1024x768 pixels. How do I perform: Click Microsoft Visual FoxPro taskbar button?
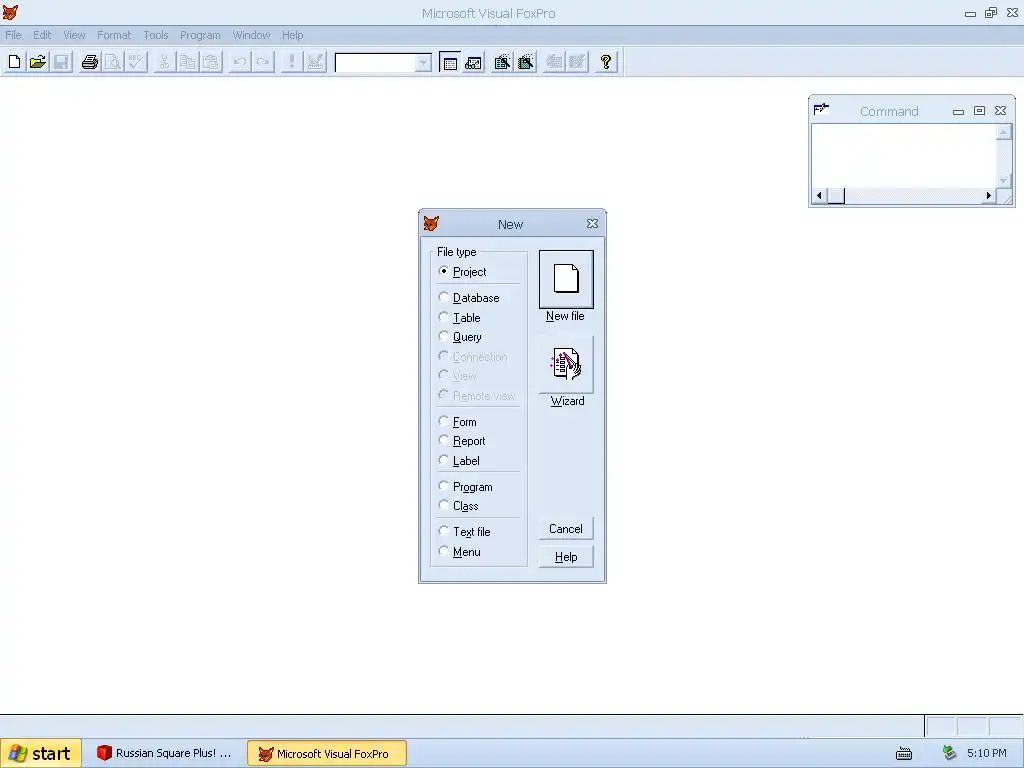point(327,754)
